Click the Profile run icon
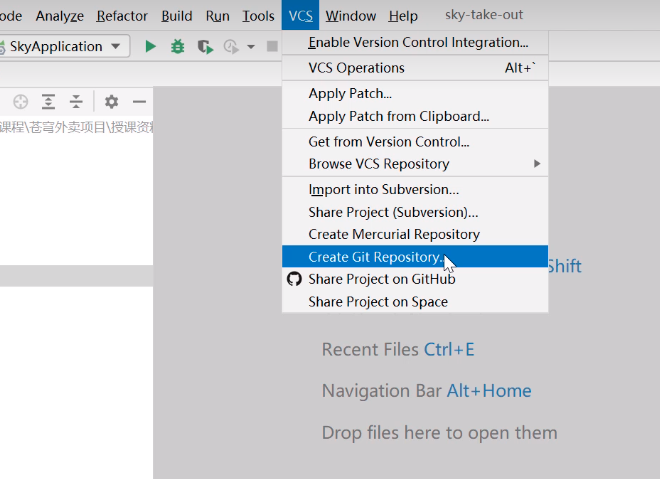Screen dimensions: 660x479 tap(231, 46)
